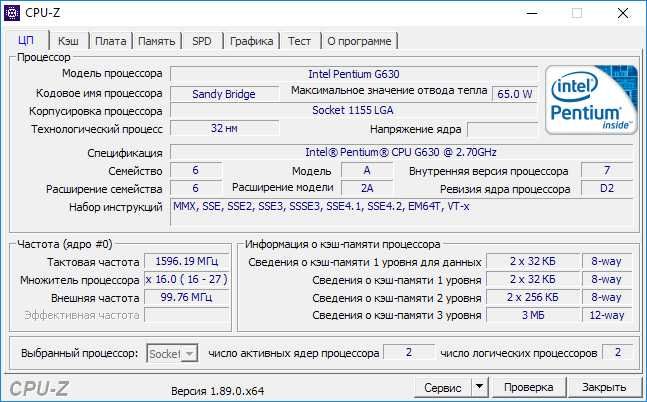Click the L2 cache 2 x 256 КБ value
The height and width of the screenshot is (402, 647).
coord(533,297)
